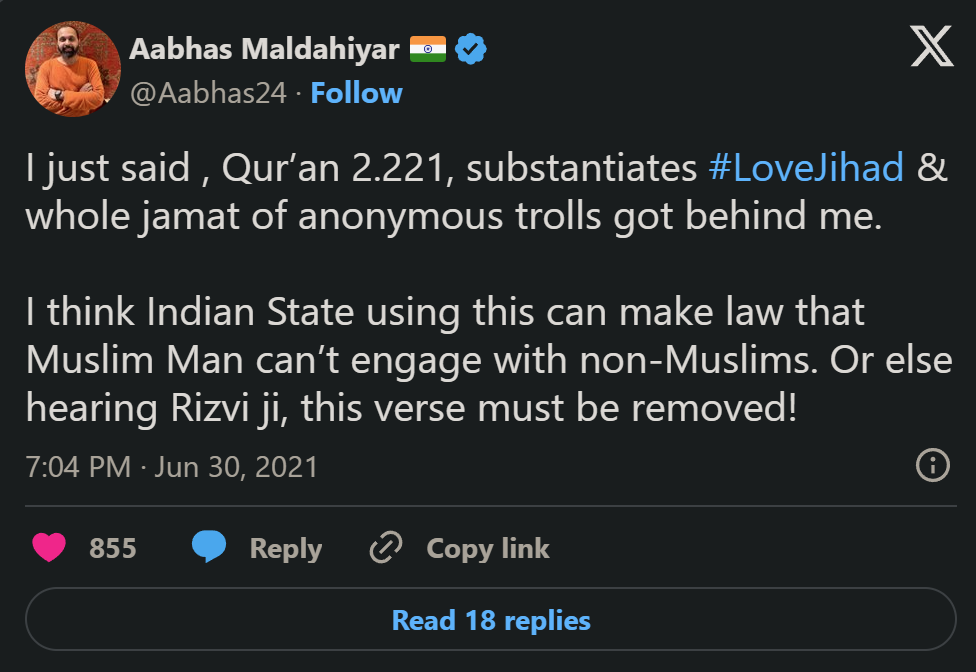The height and width of the screenshot is (672, 976).
Task: Open the tweet info circle icon
Action: click(932, 465)
